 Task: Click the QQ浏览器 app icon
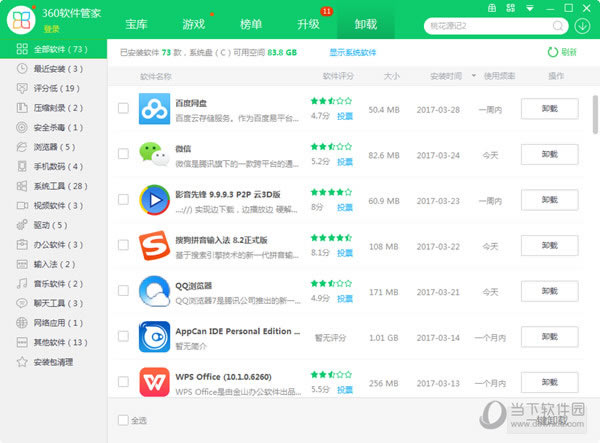(154, 291)
